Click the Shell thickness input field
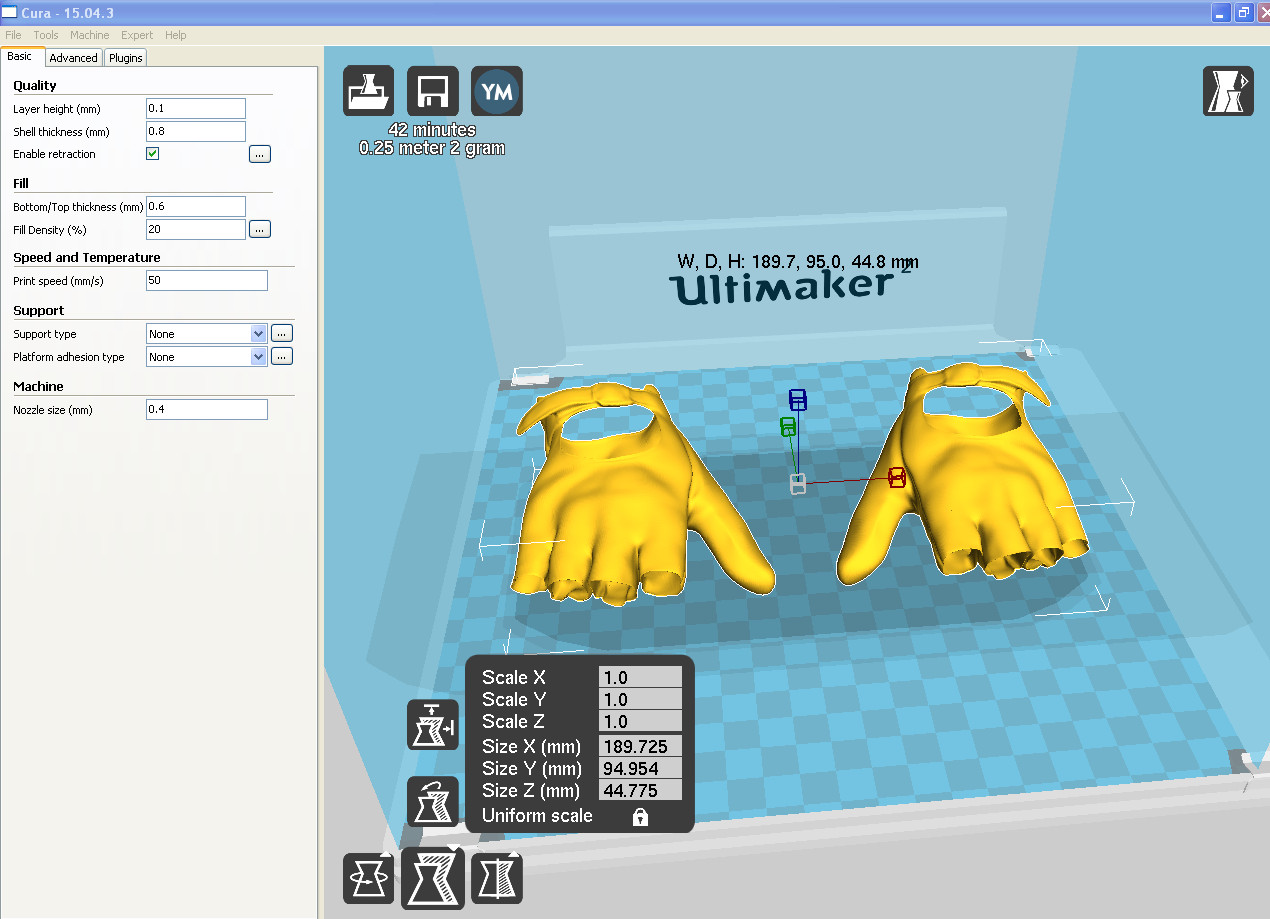Image resolution: width=1270 pixels, height=919 pixels. click(x=196, y=131)
